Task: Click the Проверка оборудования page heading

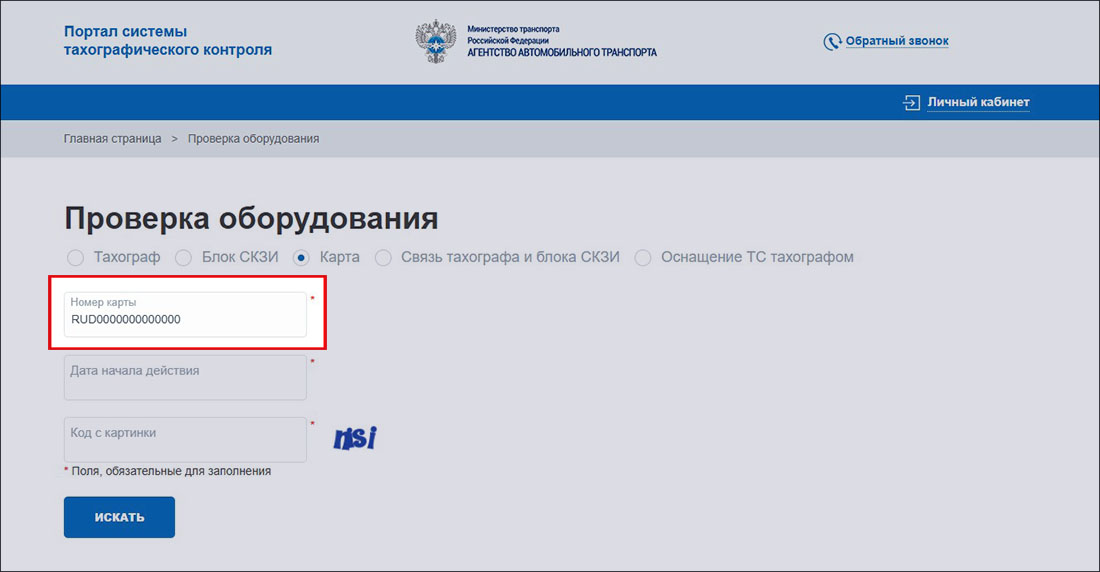Action: [x=251, y=218]
